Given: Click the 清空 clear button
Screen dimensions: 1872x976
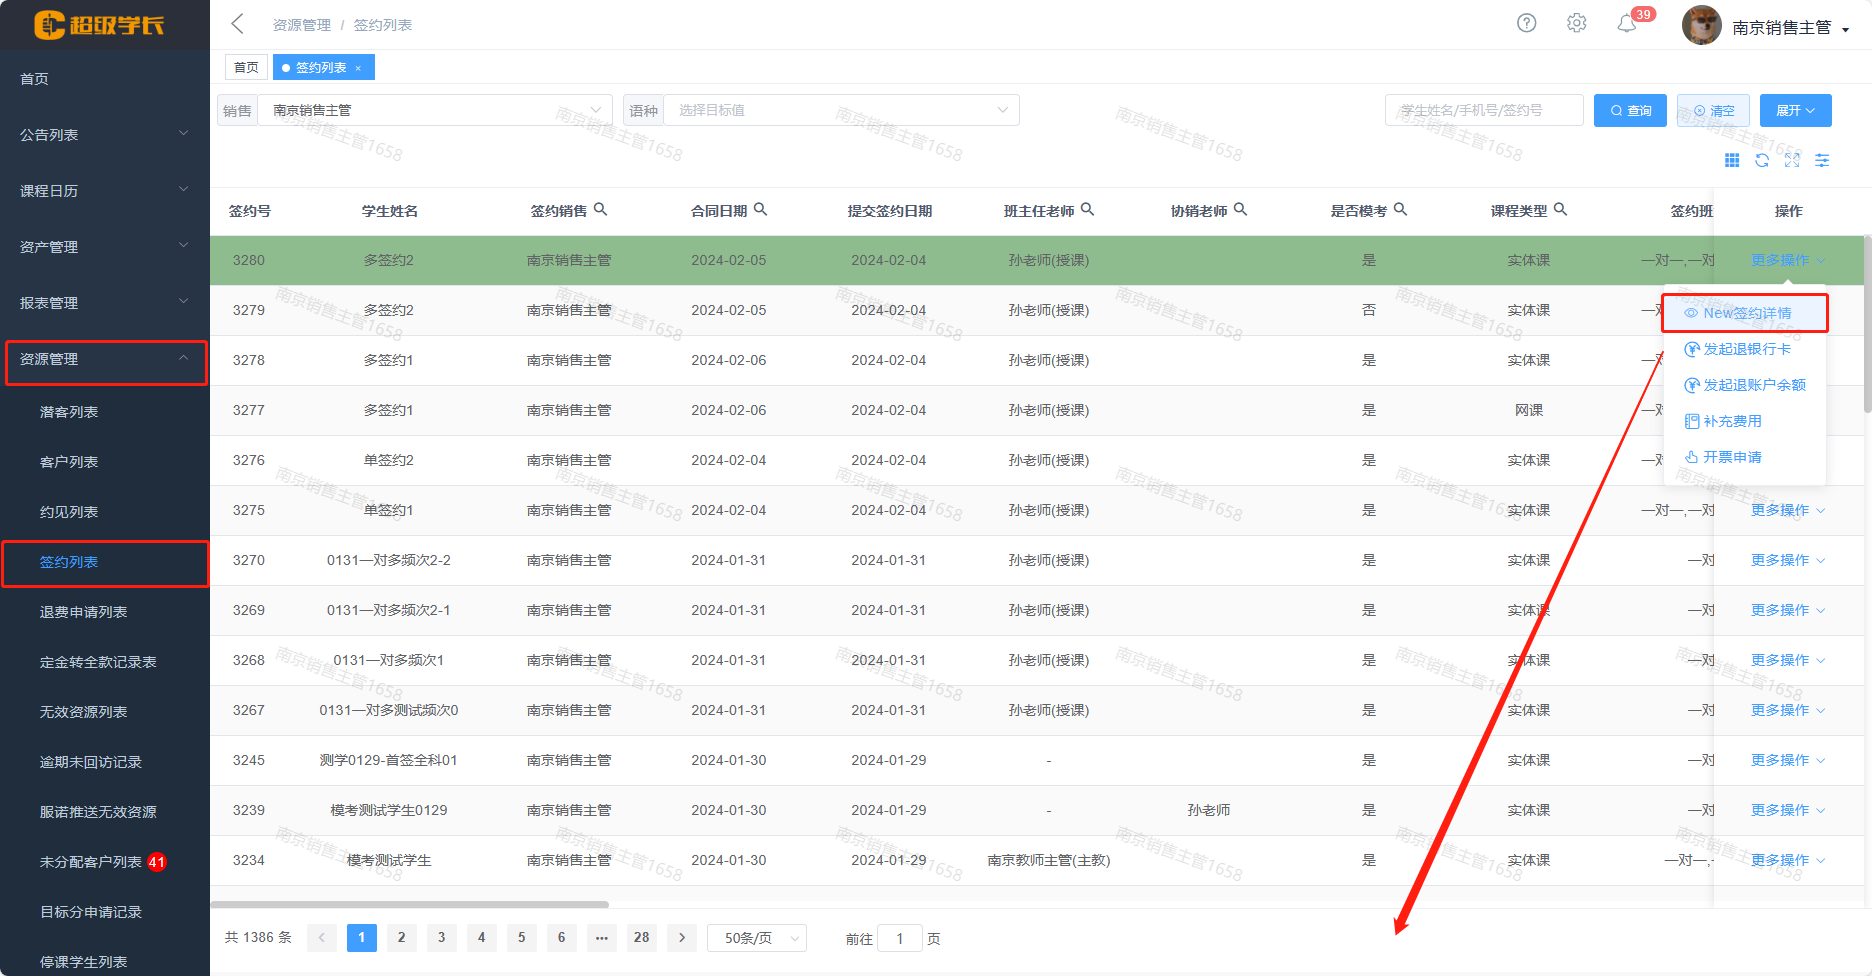Looking at the screenshot, I should pos(1713,110).
